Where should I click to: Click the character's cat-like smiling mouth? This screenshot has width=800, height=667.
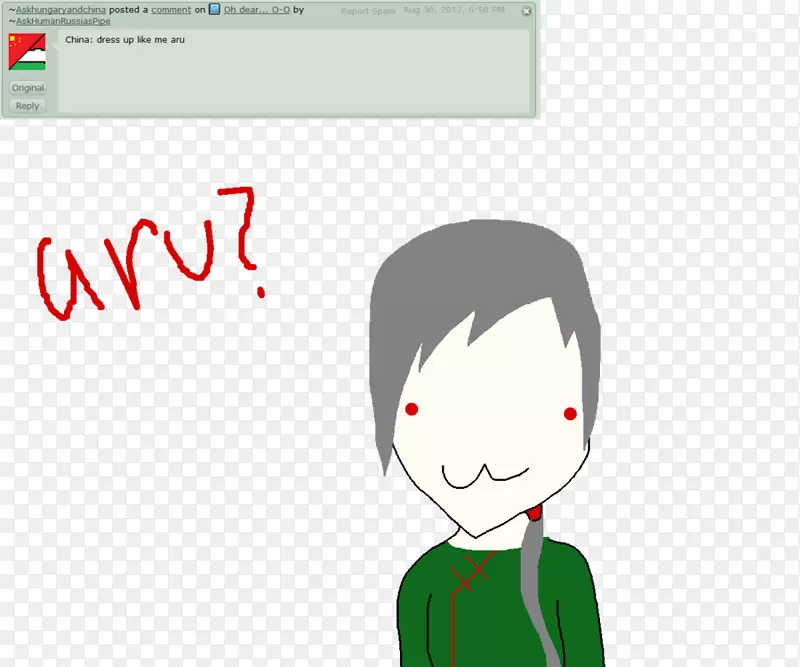[485, 476]
